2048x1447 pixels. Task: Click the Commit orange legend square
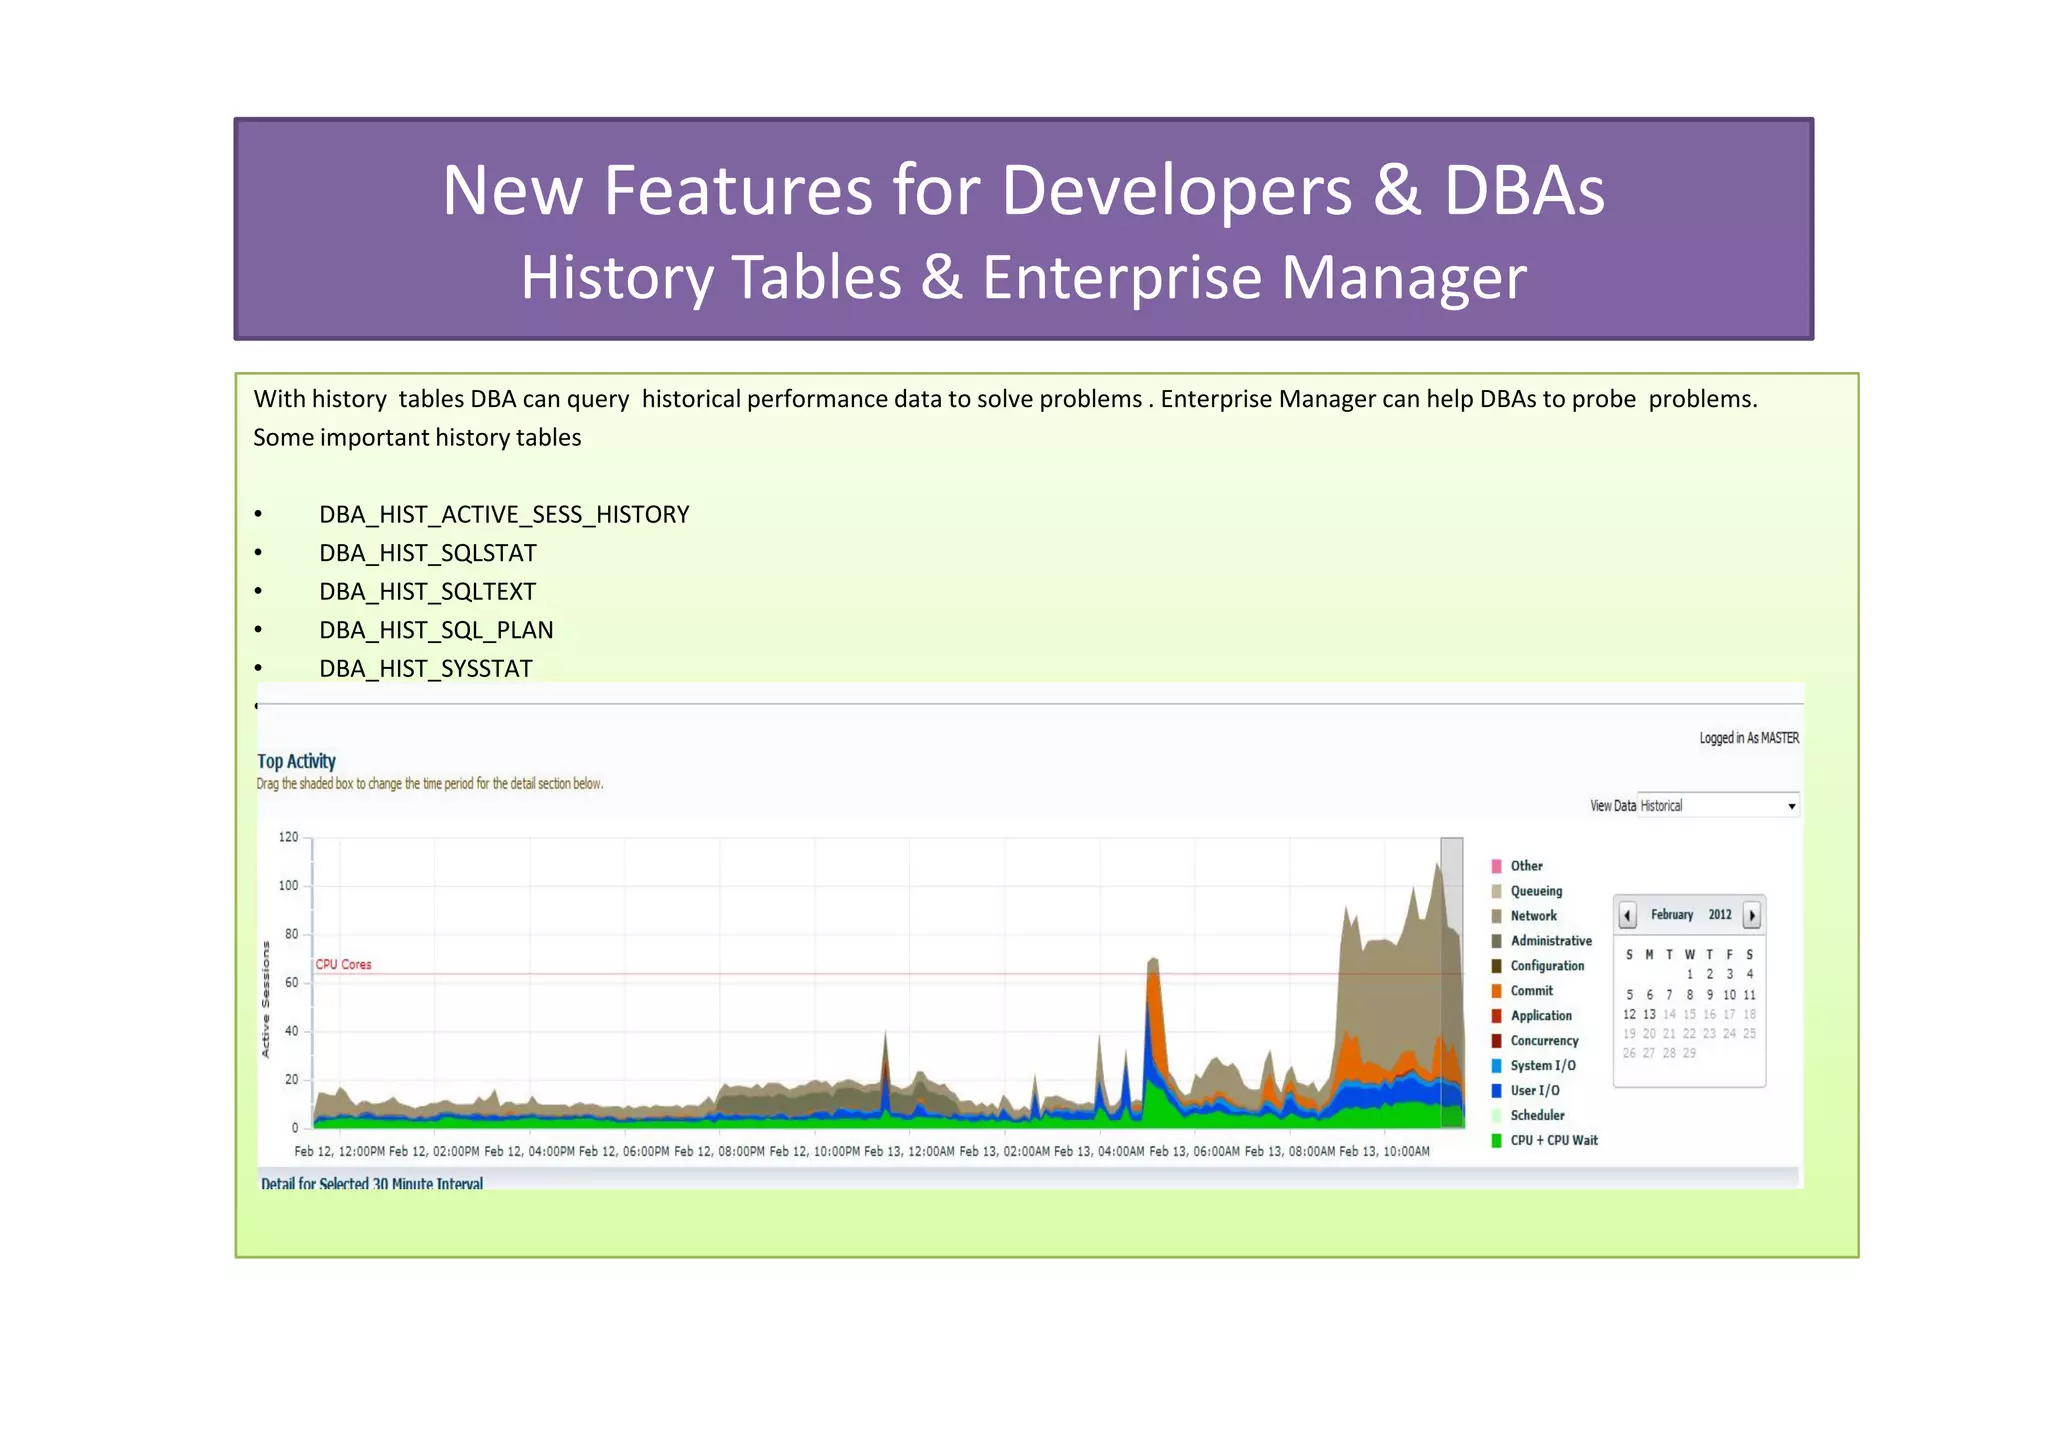pyautogui.click(x=1496, y=991)
